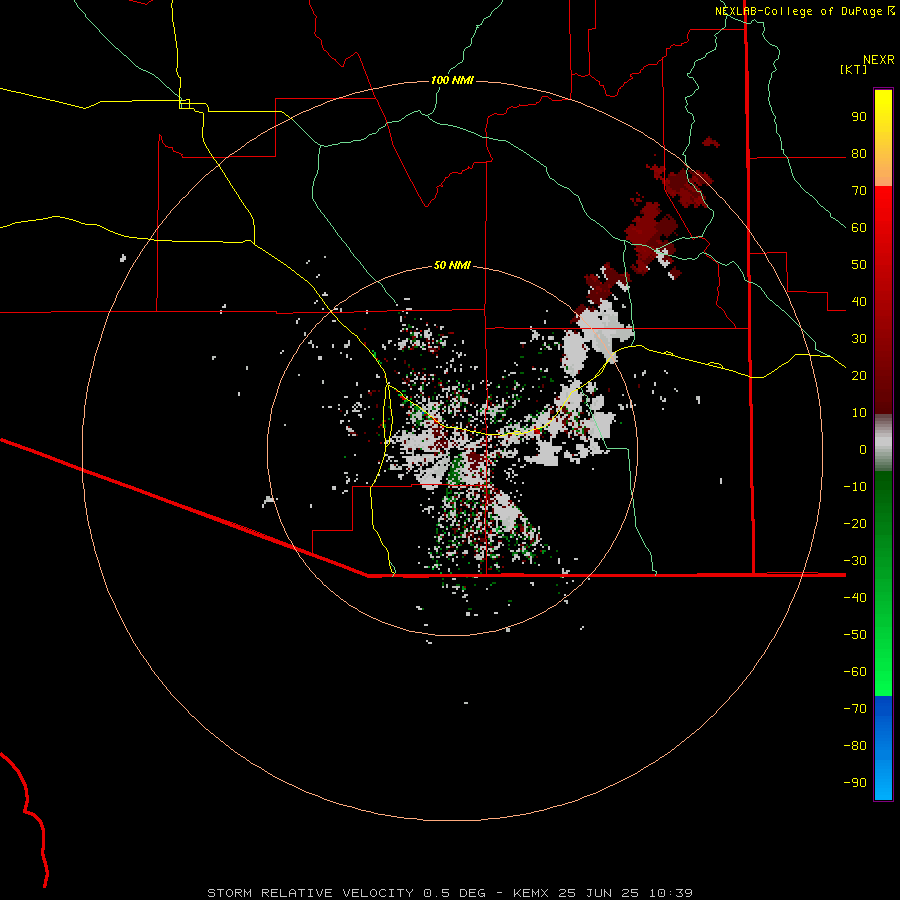Click the -90 value on the velocity scale

click(x=855, y=783)
